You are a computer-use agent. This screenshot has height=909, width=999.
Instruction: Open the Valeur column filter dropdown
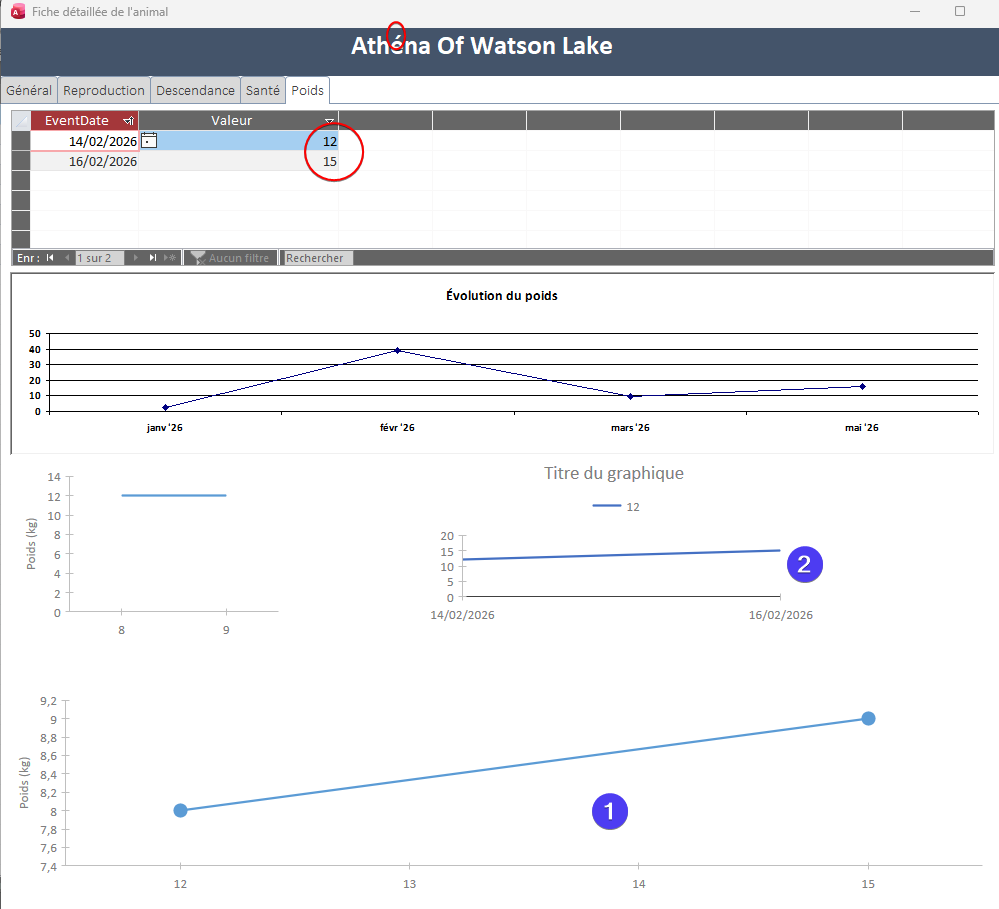point(329,120)
